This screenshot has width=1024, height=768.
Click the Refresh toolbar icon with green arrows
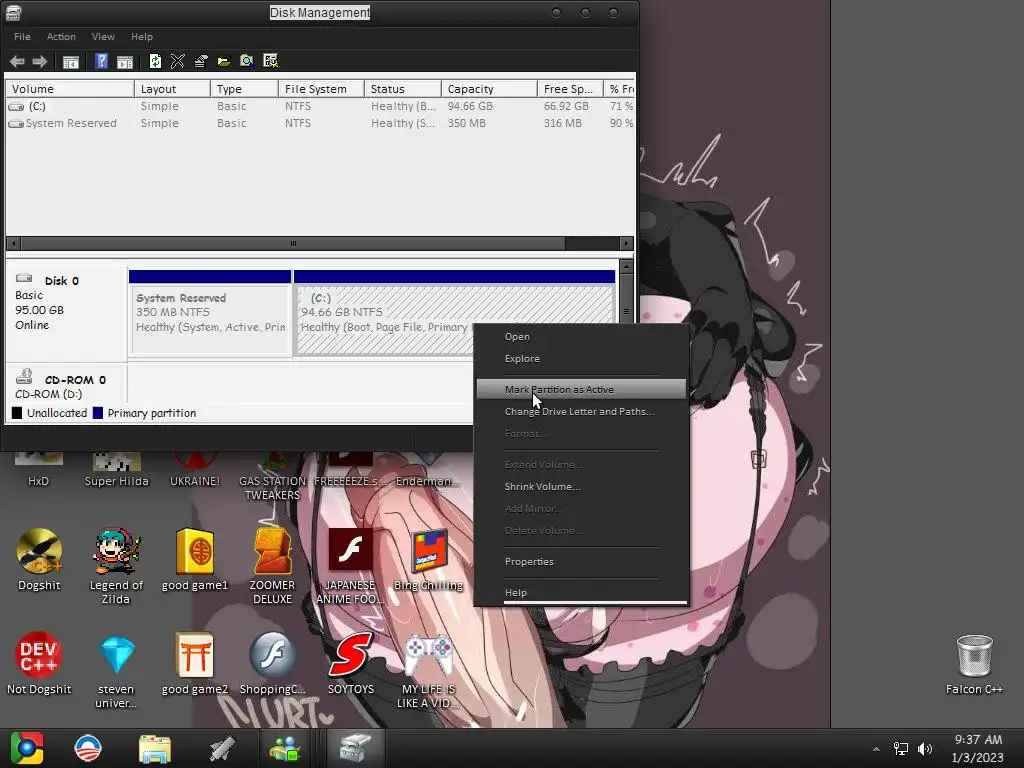pyautogui.click(x=155, y=61)
